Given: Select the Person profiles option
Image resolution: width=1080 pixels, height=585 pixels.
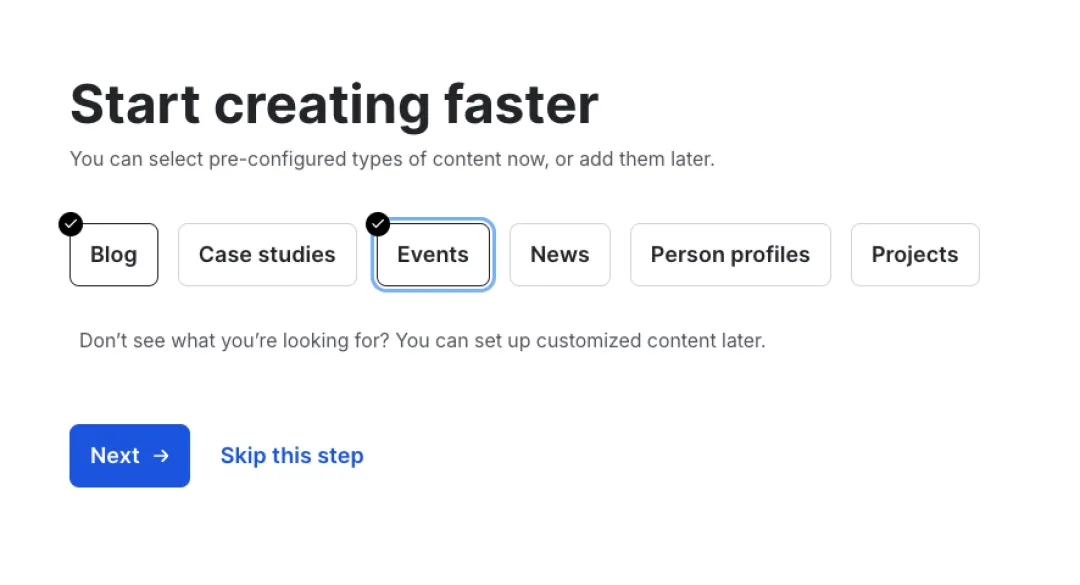Looking at the screenshot, I should coord(730,255).
